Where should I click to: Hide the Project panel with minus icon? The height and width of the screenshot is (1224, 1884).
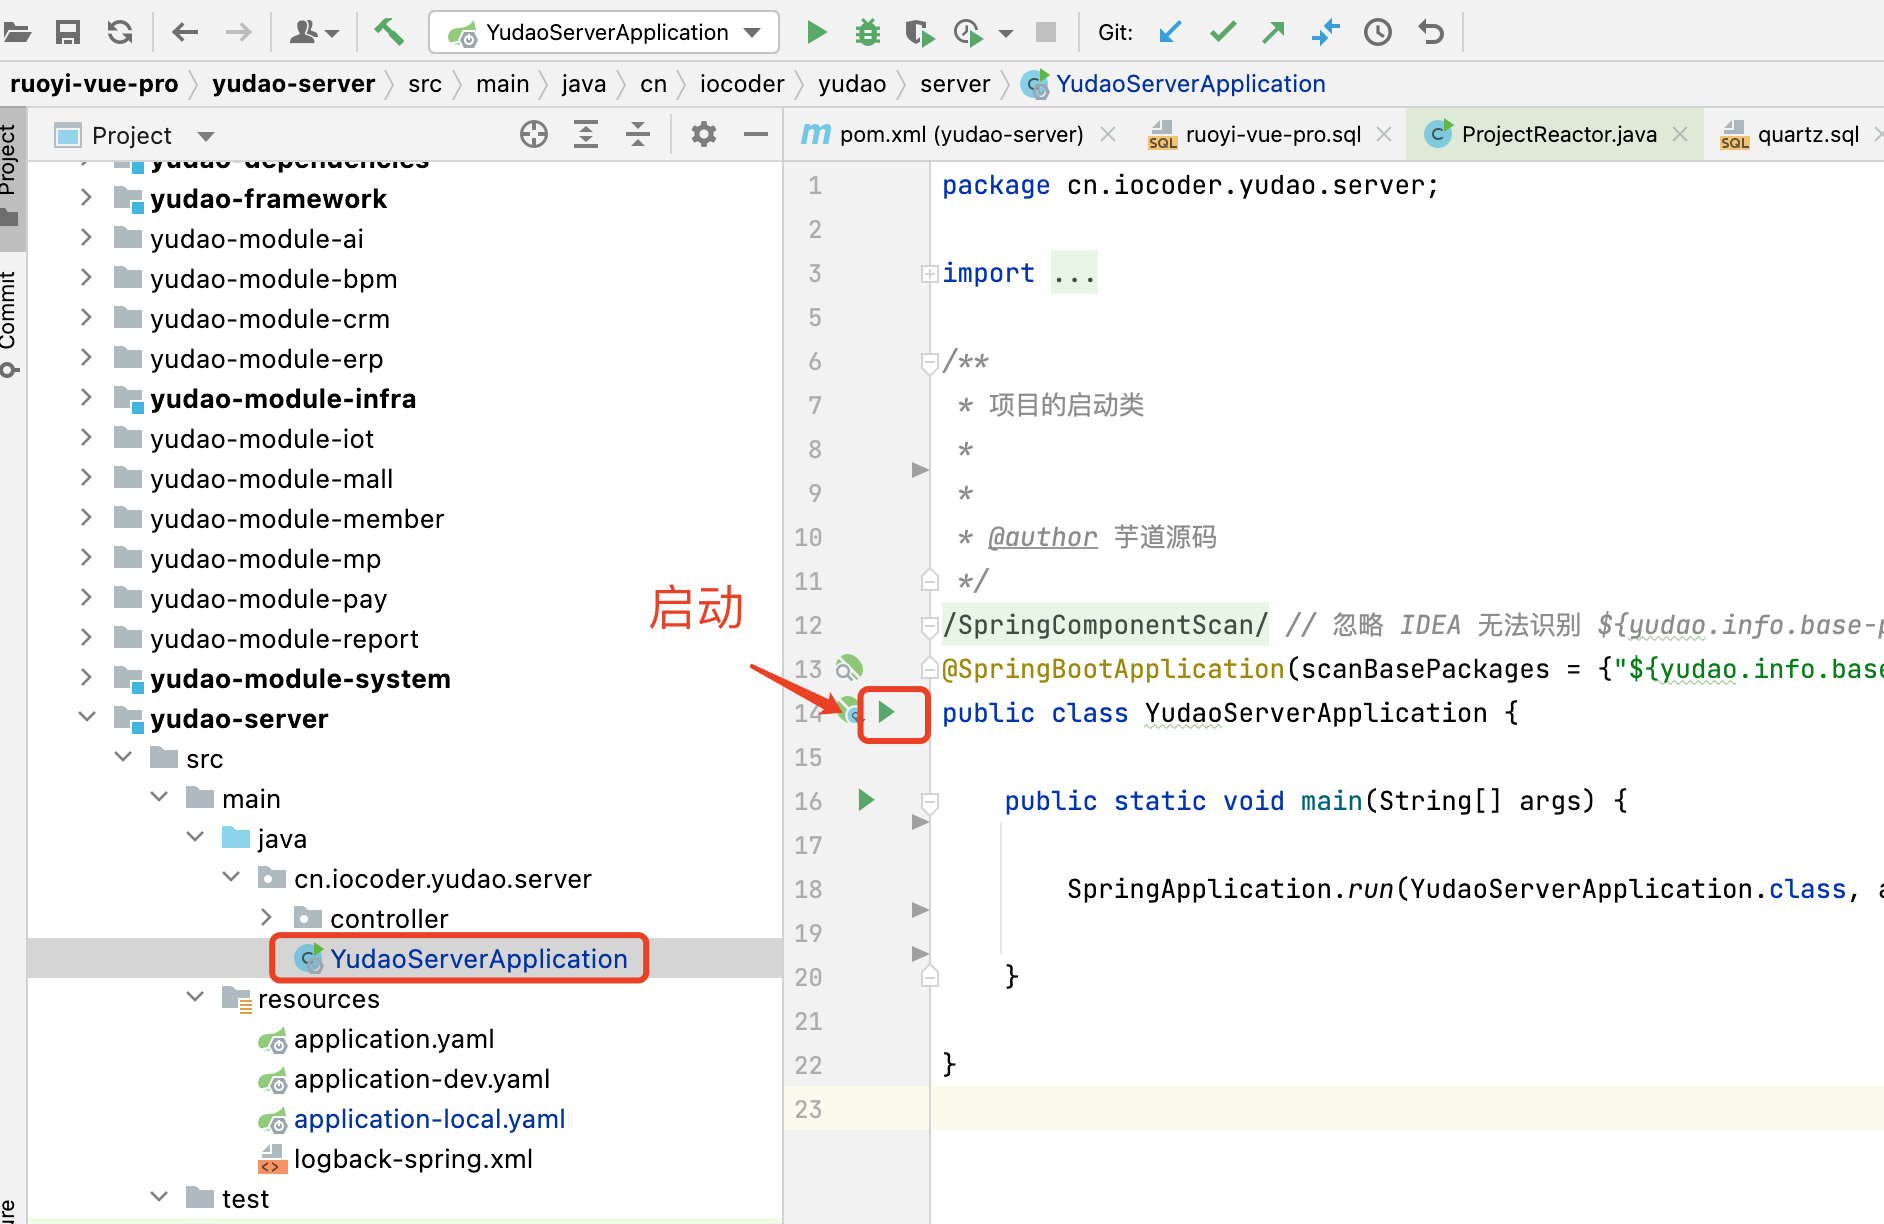[x=756, y=134]
